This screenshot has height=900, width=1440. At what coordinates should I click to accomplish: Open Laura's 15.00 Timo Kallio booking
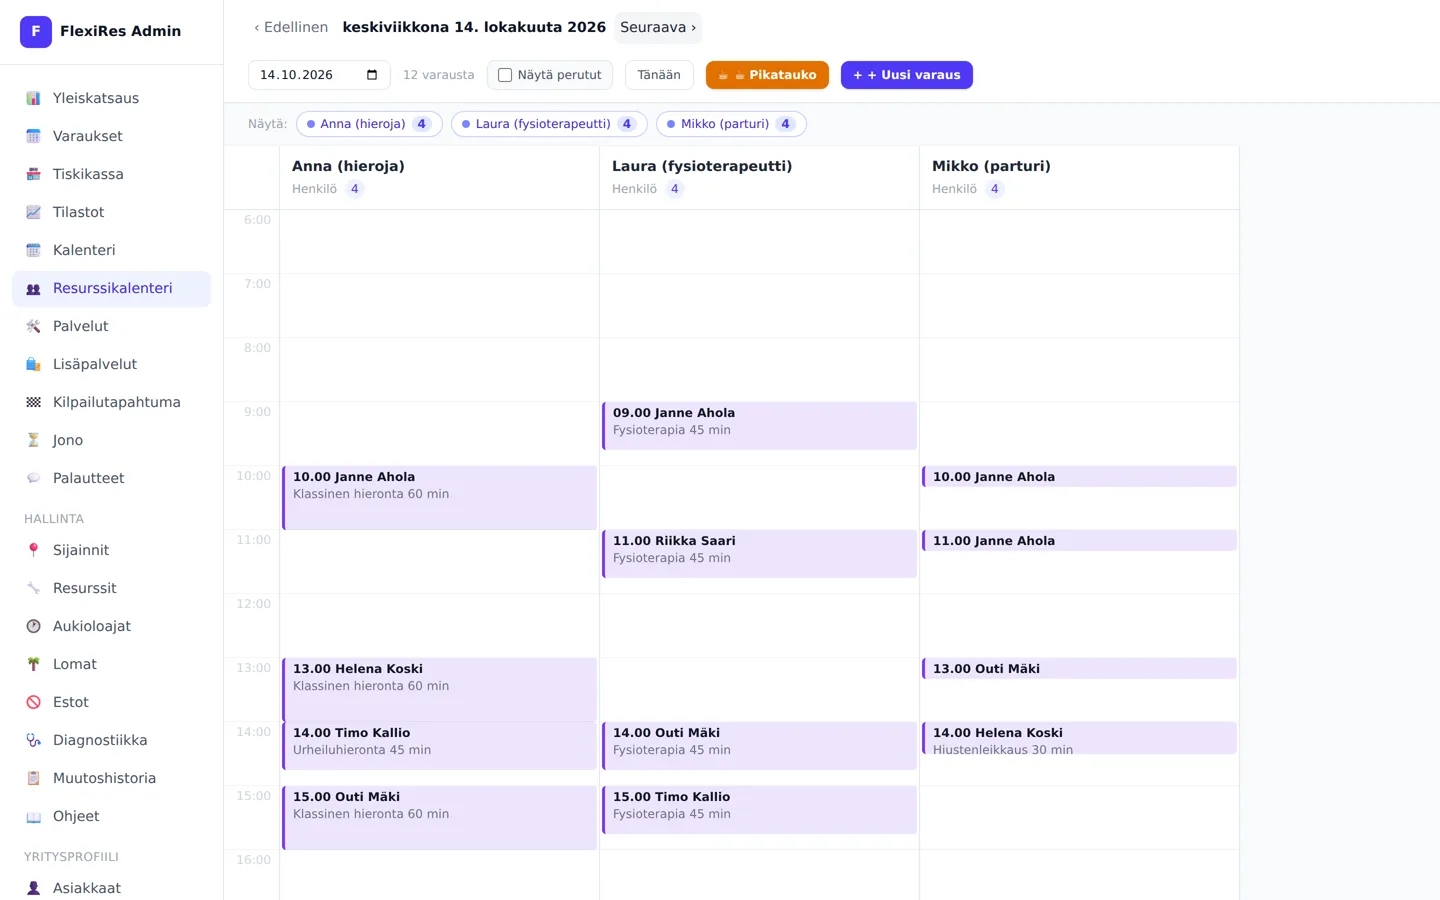coord(759,810)
